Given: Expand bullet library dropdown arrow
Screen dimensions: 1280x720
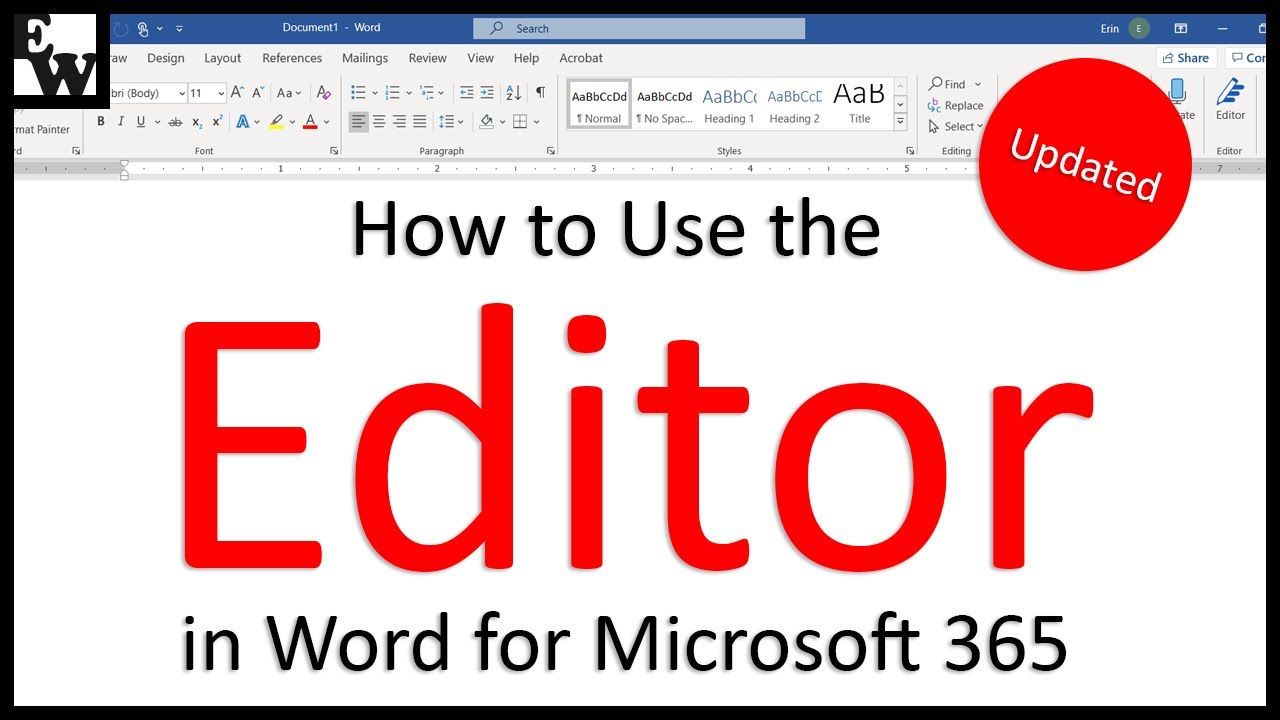Looking at the screenshot, I should tap(375, 92).
